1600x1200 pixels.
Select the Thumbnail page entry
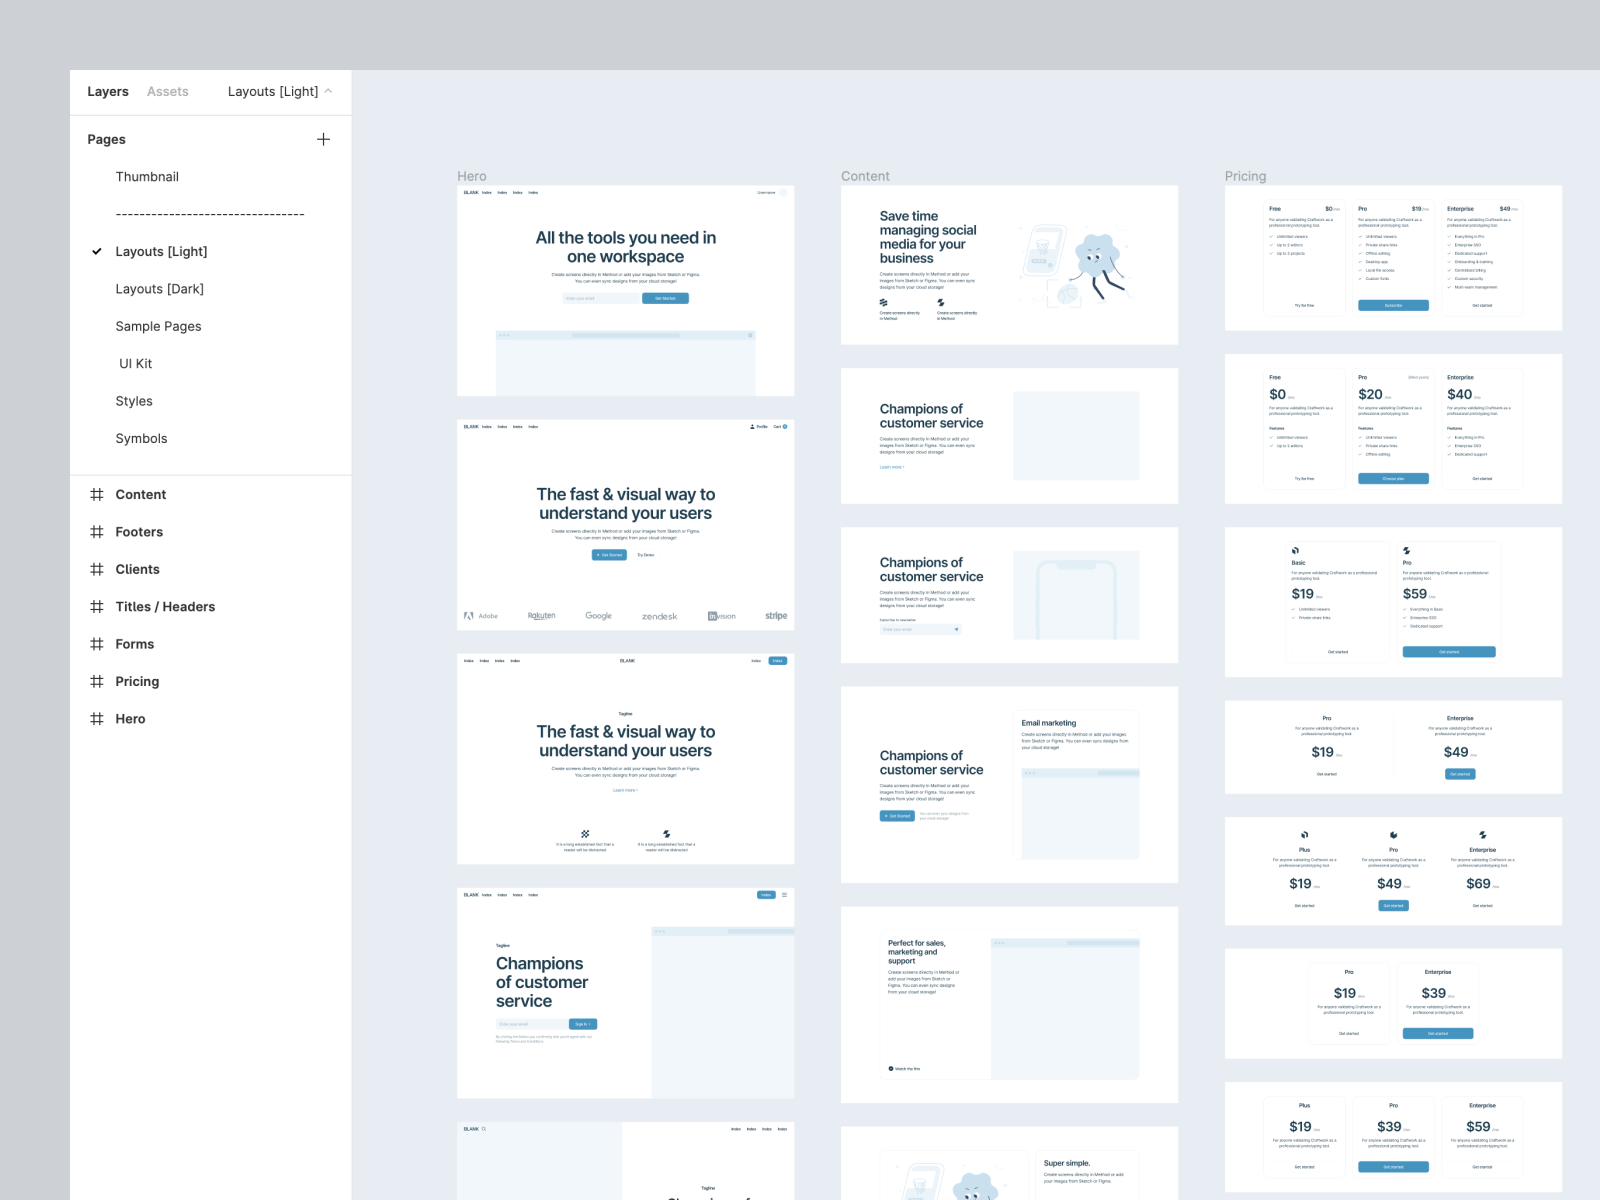point(147,176)
